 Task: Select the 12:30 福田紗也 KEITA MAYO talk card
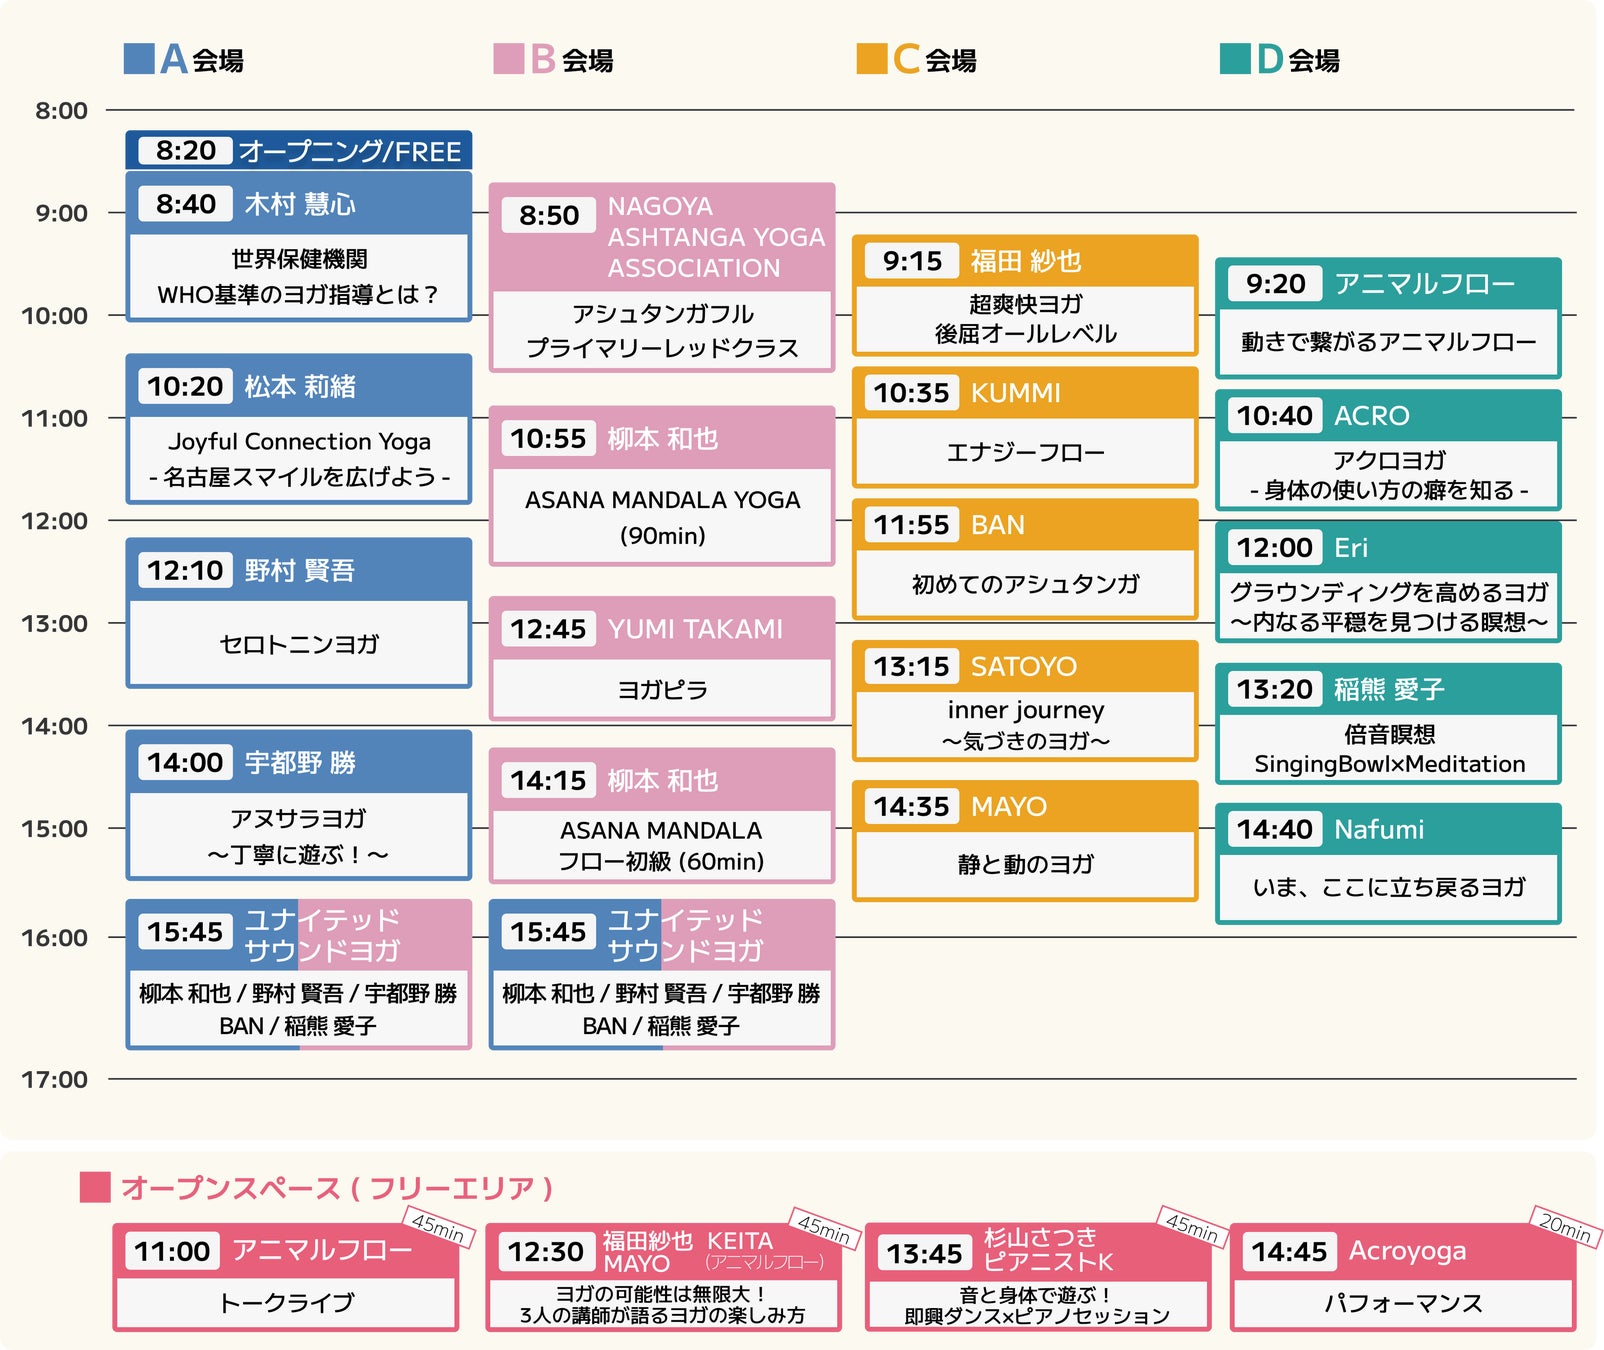click(x=664, y=1277)
